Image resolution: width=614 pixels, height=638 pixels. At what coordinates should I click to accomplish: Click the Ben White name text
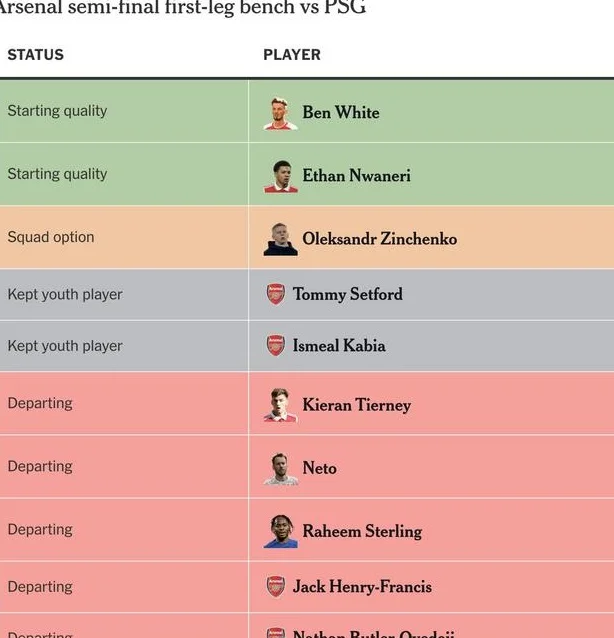point(341,113)
